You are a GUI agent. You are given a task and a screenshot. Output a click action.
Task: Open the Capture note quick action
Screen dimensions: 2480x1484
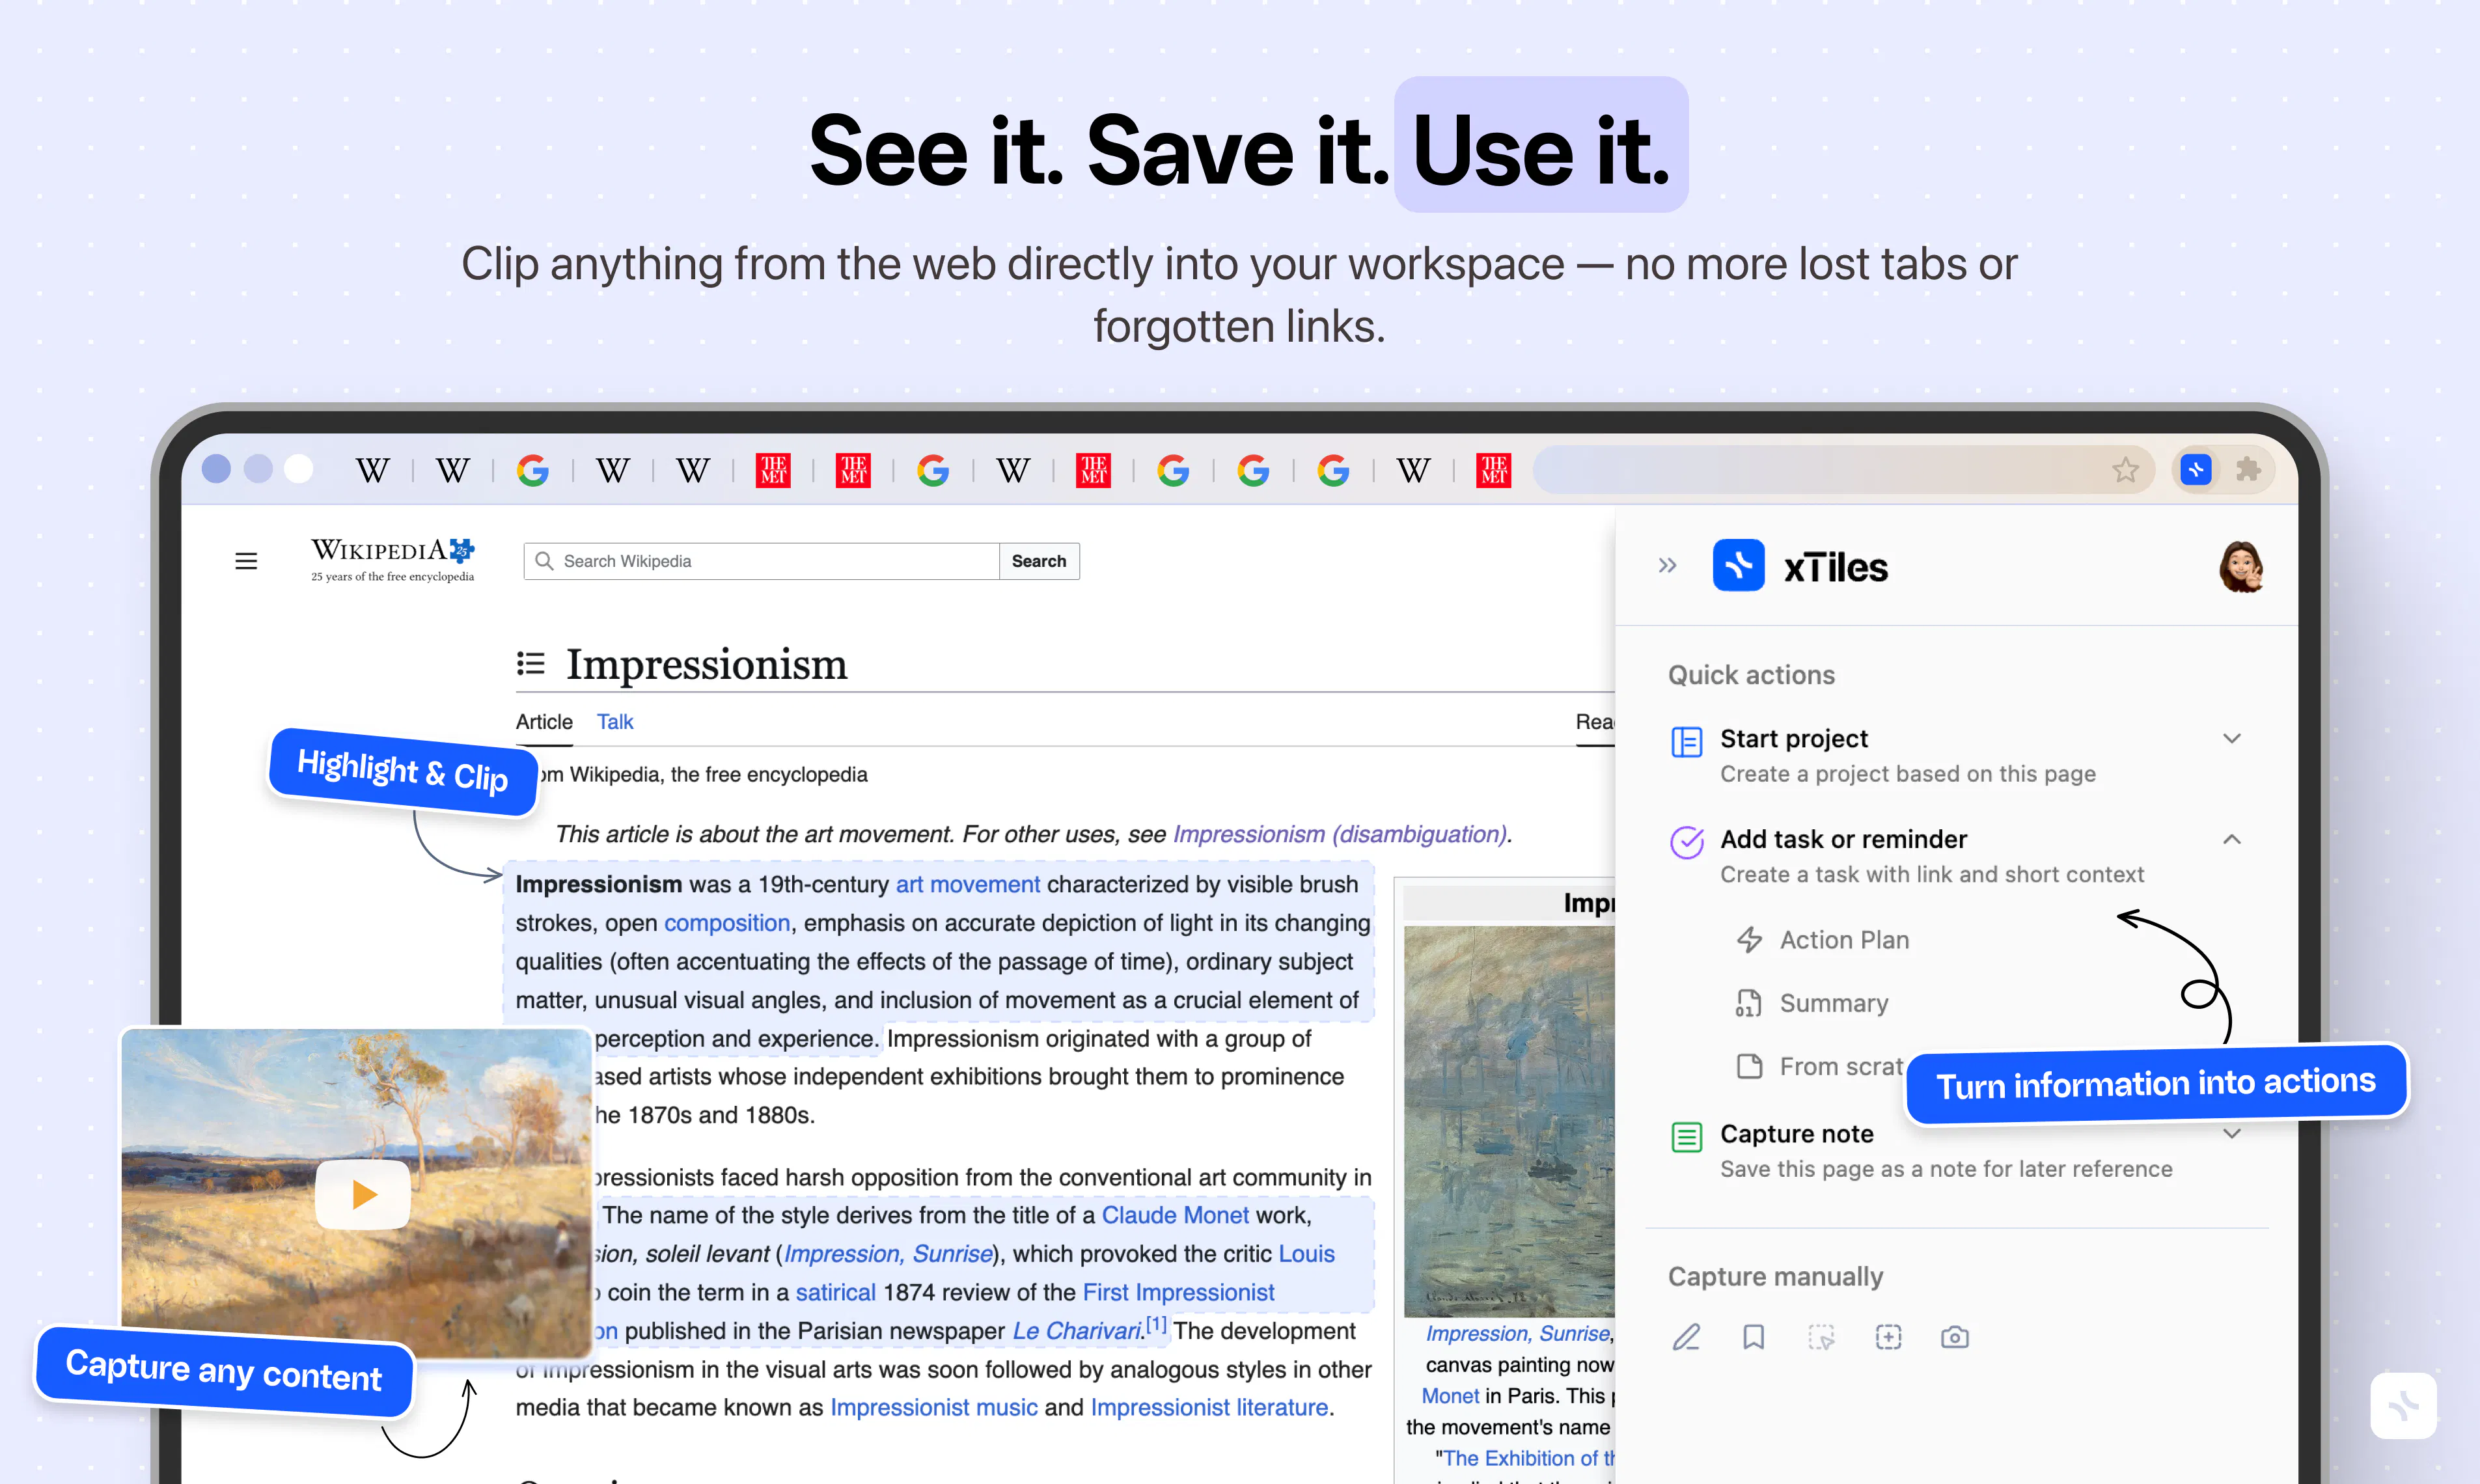click(x=1956, y=1150)
